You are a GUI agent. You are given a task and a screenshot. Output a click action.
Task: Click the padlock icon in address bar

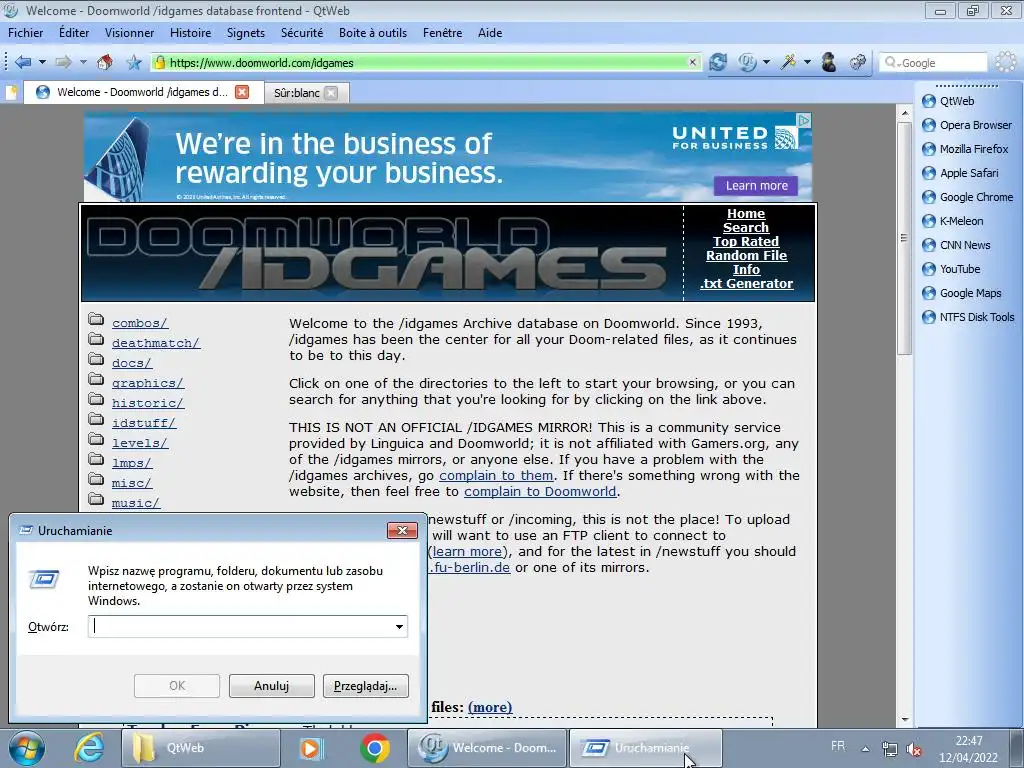tap(159, 62)
